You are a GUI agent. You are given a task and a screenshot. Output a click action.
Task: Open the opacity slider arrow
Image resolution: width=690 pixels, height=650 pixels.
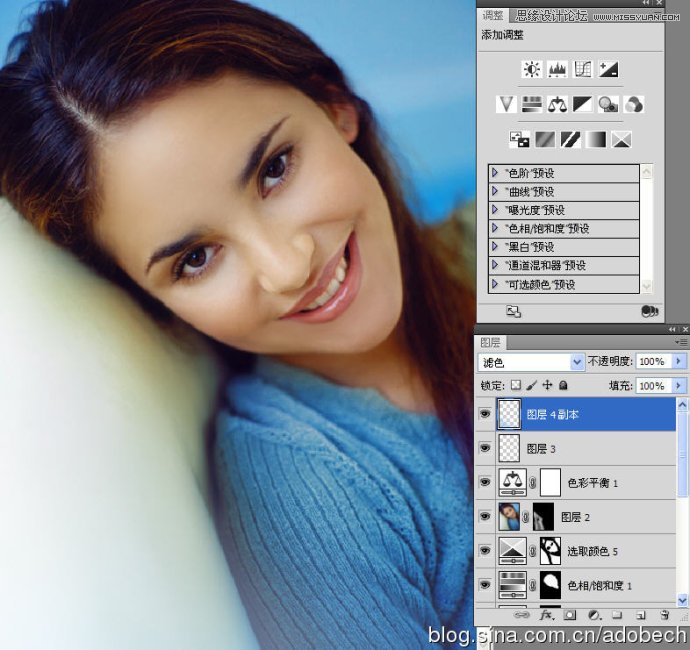(678, 362)
